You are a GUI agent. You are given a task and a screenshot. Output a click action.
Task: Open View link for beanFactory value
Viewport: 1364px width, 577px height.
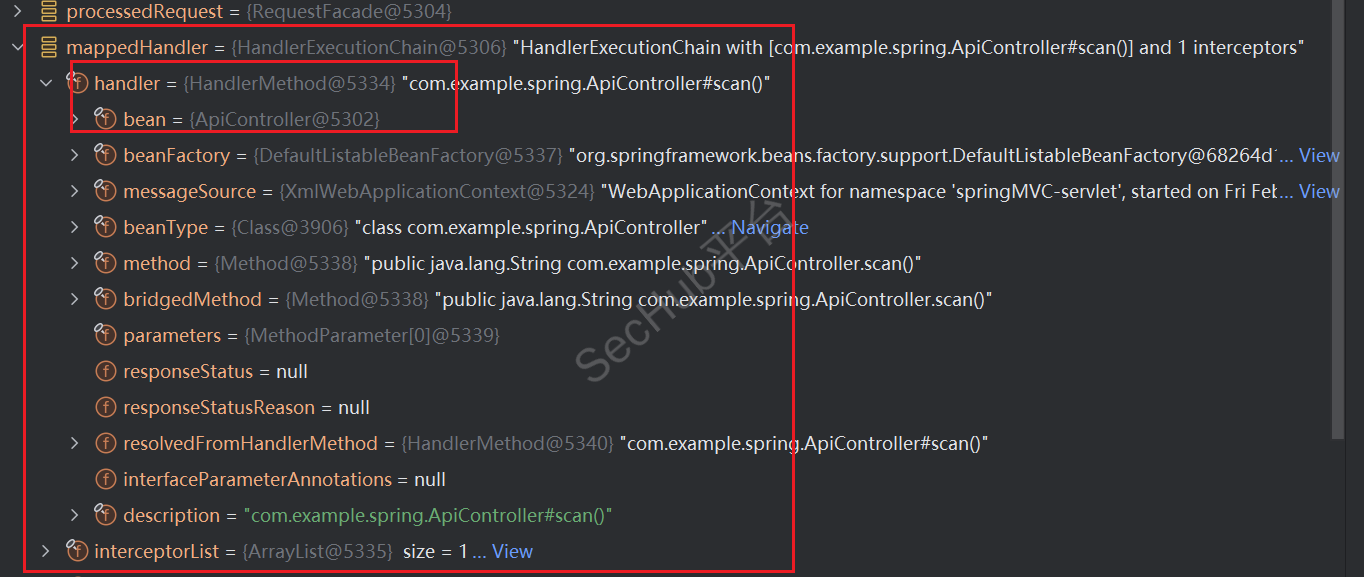(1318, 156)
